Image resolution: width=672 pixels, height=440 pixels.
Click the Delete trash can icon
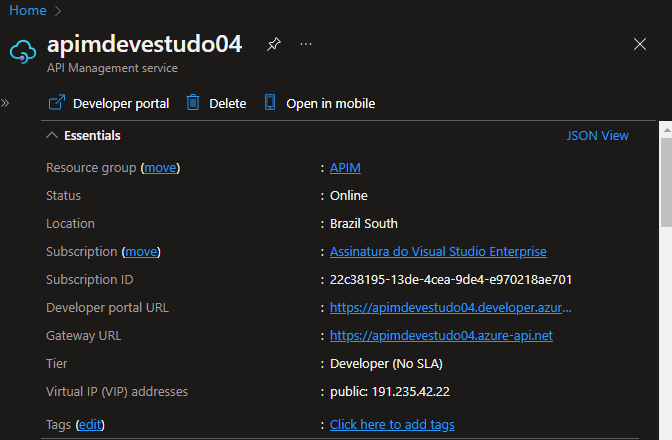click(x=193, y=103)
